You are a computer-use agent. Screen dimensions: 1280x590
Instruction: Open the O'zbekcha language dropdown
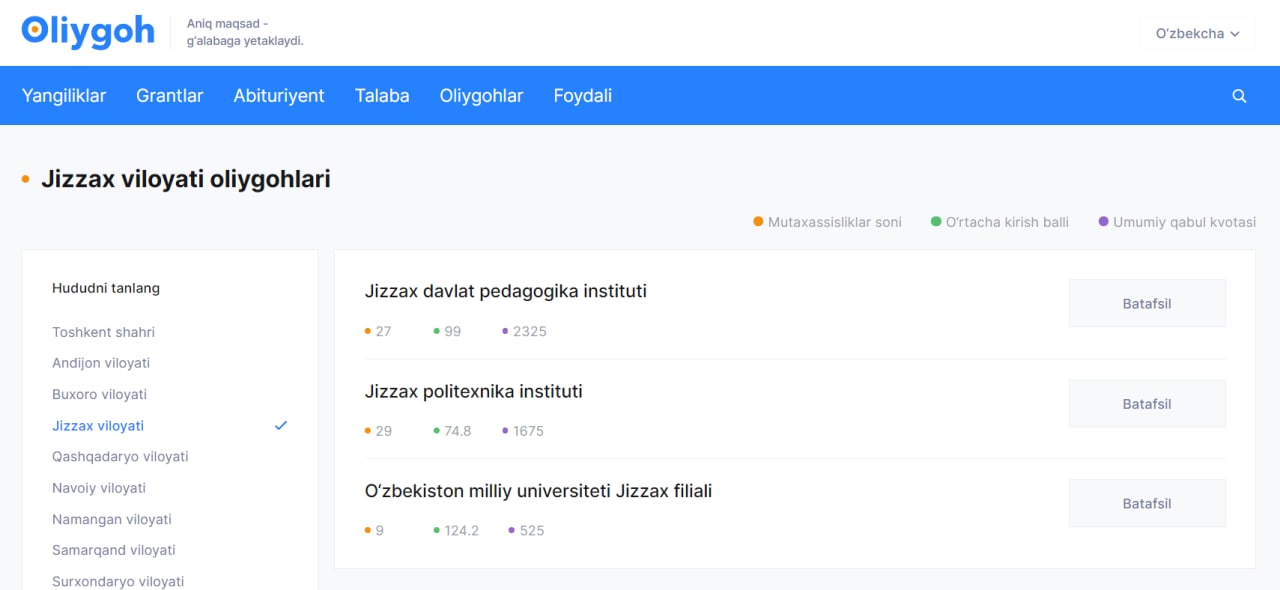(x=1197, y=33)
